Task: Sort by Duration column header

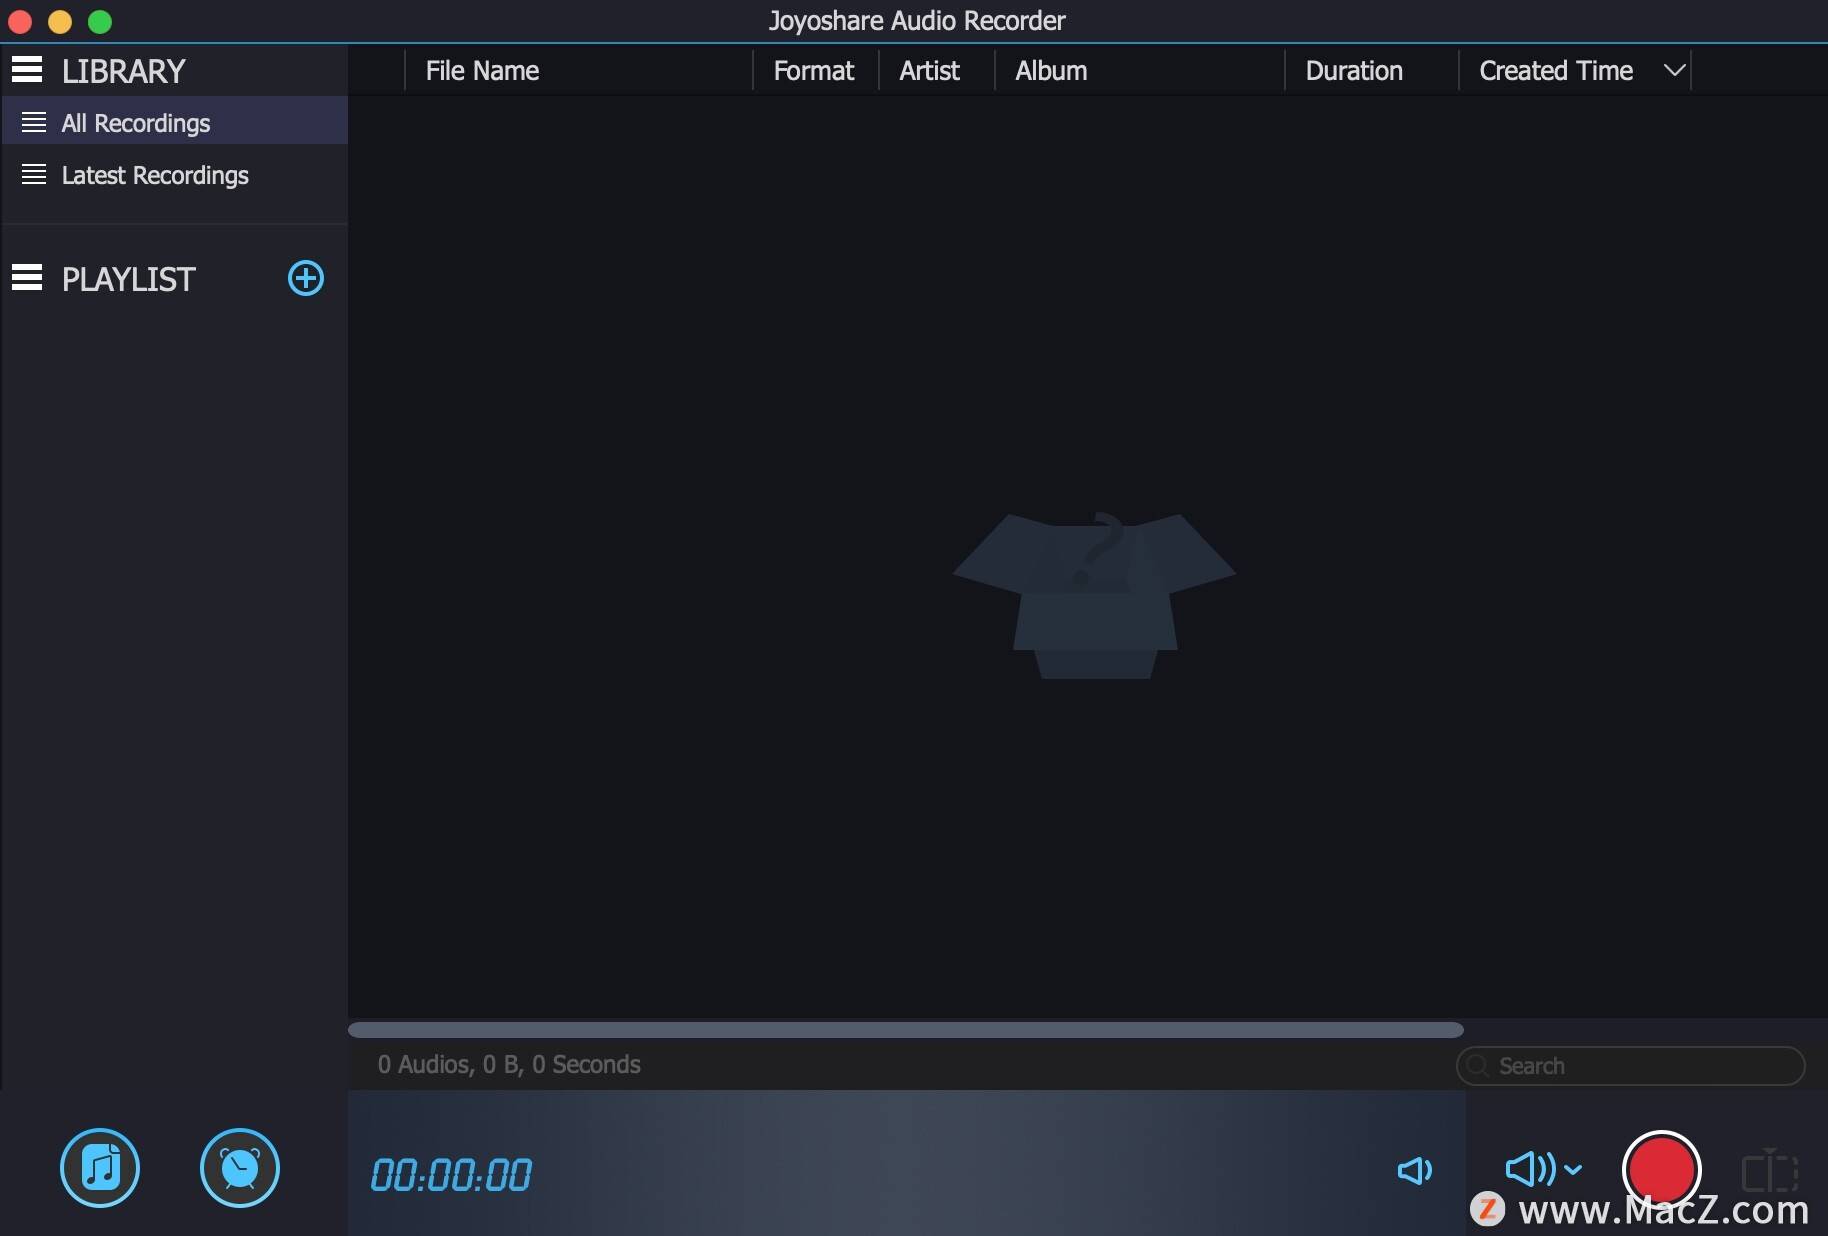Action: point(1354,70)
